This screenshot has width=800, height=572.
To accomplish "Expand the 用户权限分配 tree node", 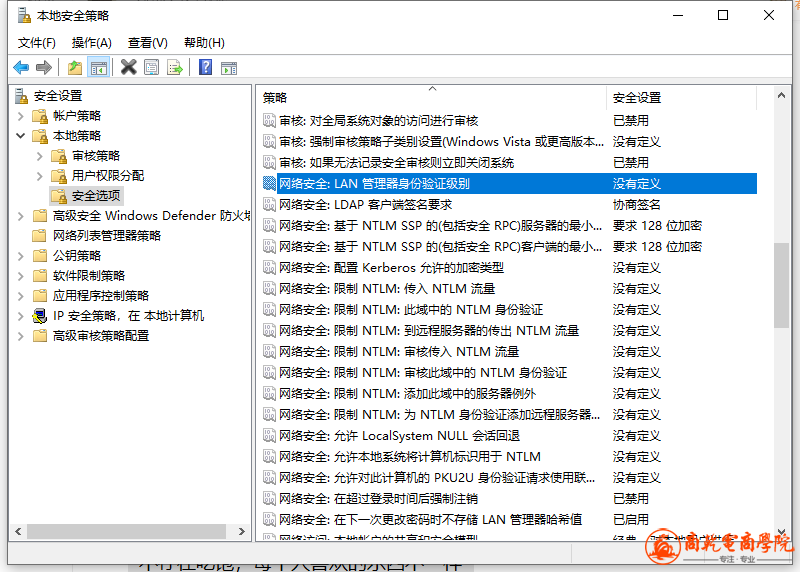I will point(40,176).
